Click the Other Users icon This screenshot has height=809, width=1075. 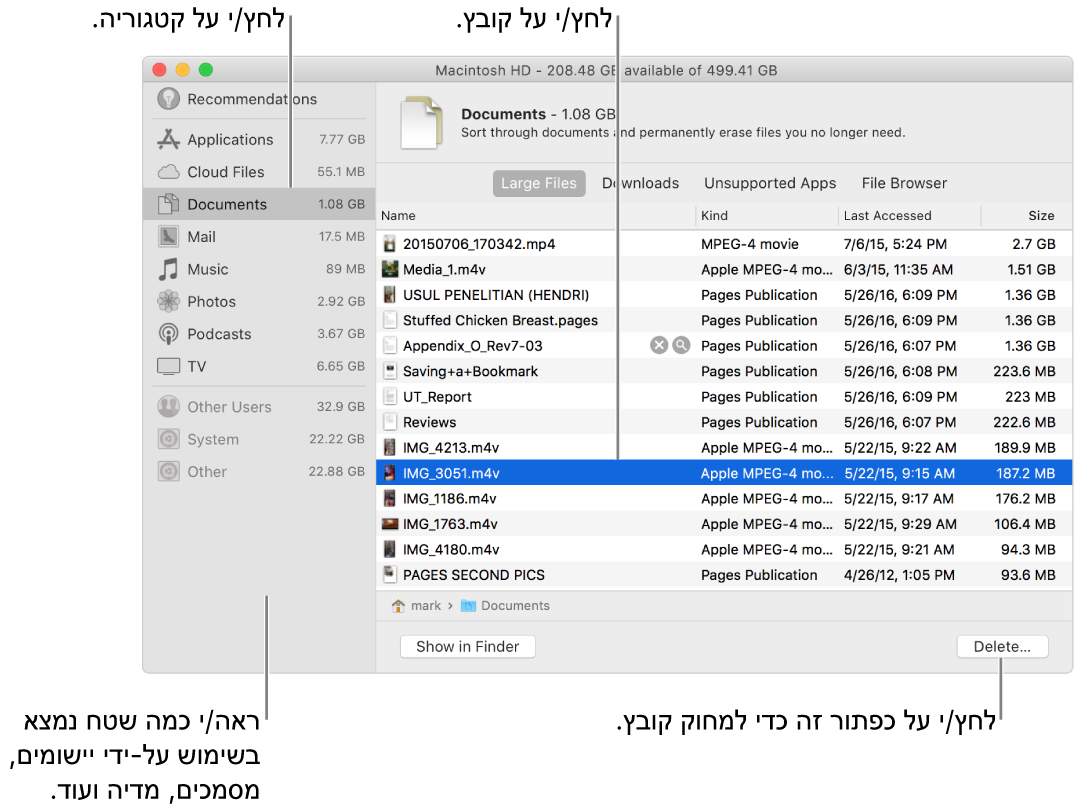tap(168, 407)
